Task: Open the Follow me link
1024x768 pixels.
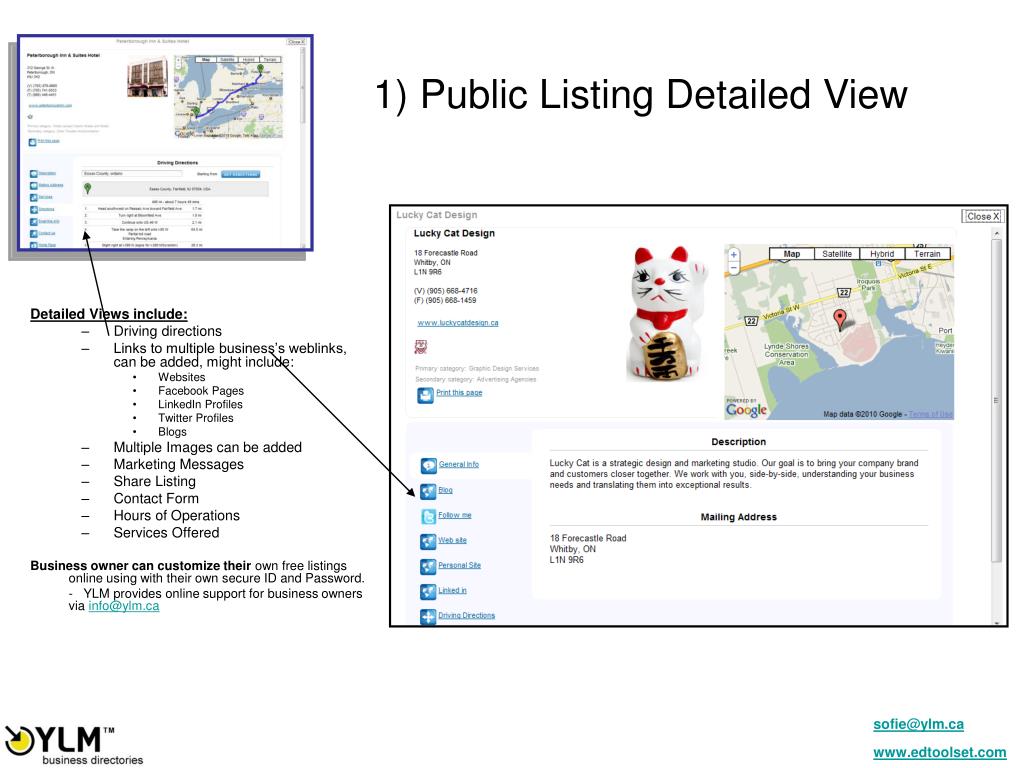Action: click(455, 515)
